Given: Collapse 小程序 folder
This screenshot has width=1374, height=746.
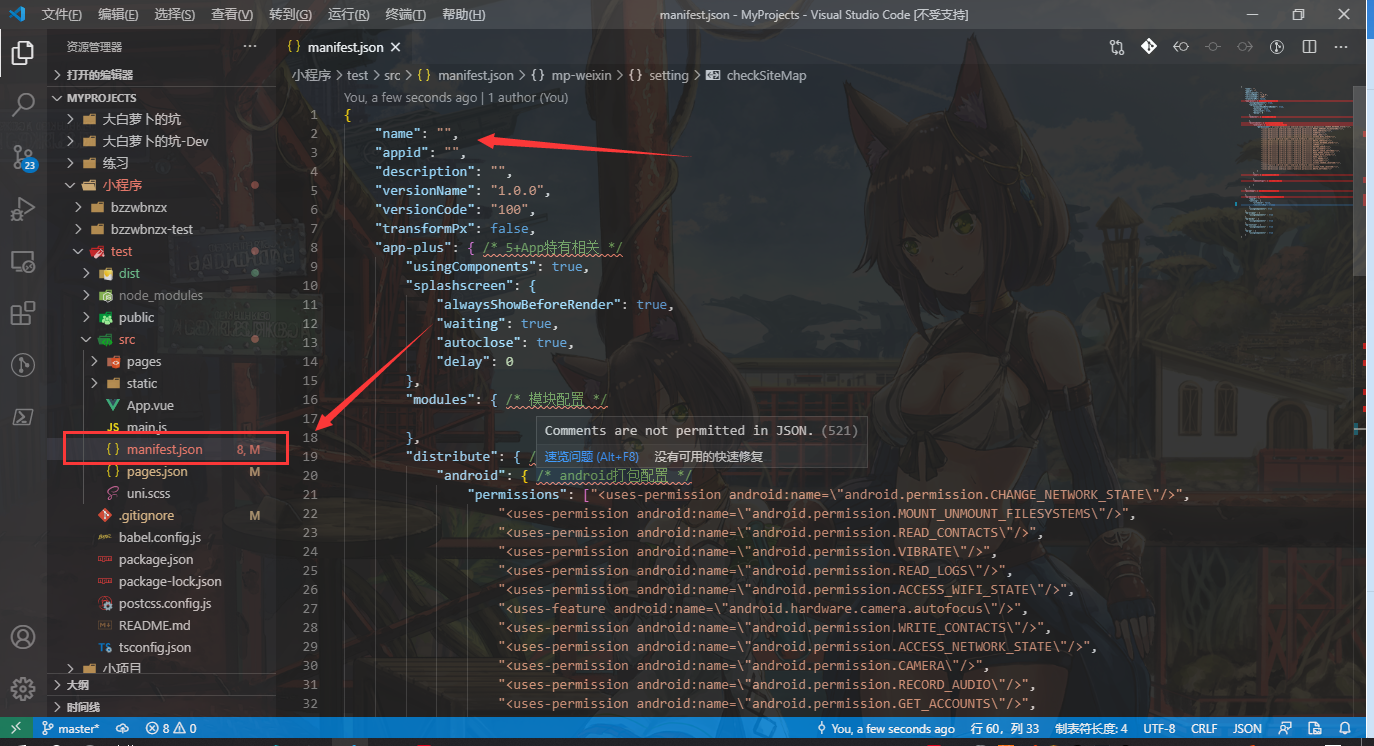Looking at the screenshot, I should 162,185.
